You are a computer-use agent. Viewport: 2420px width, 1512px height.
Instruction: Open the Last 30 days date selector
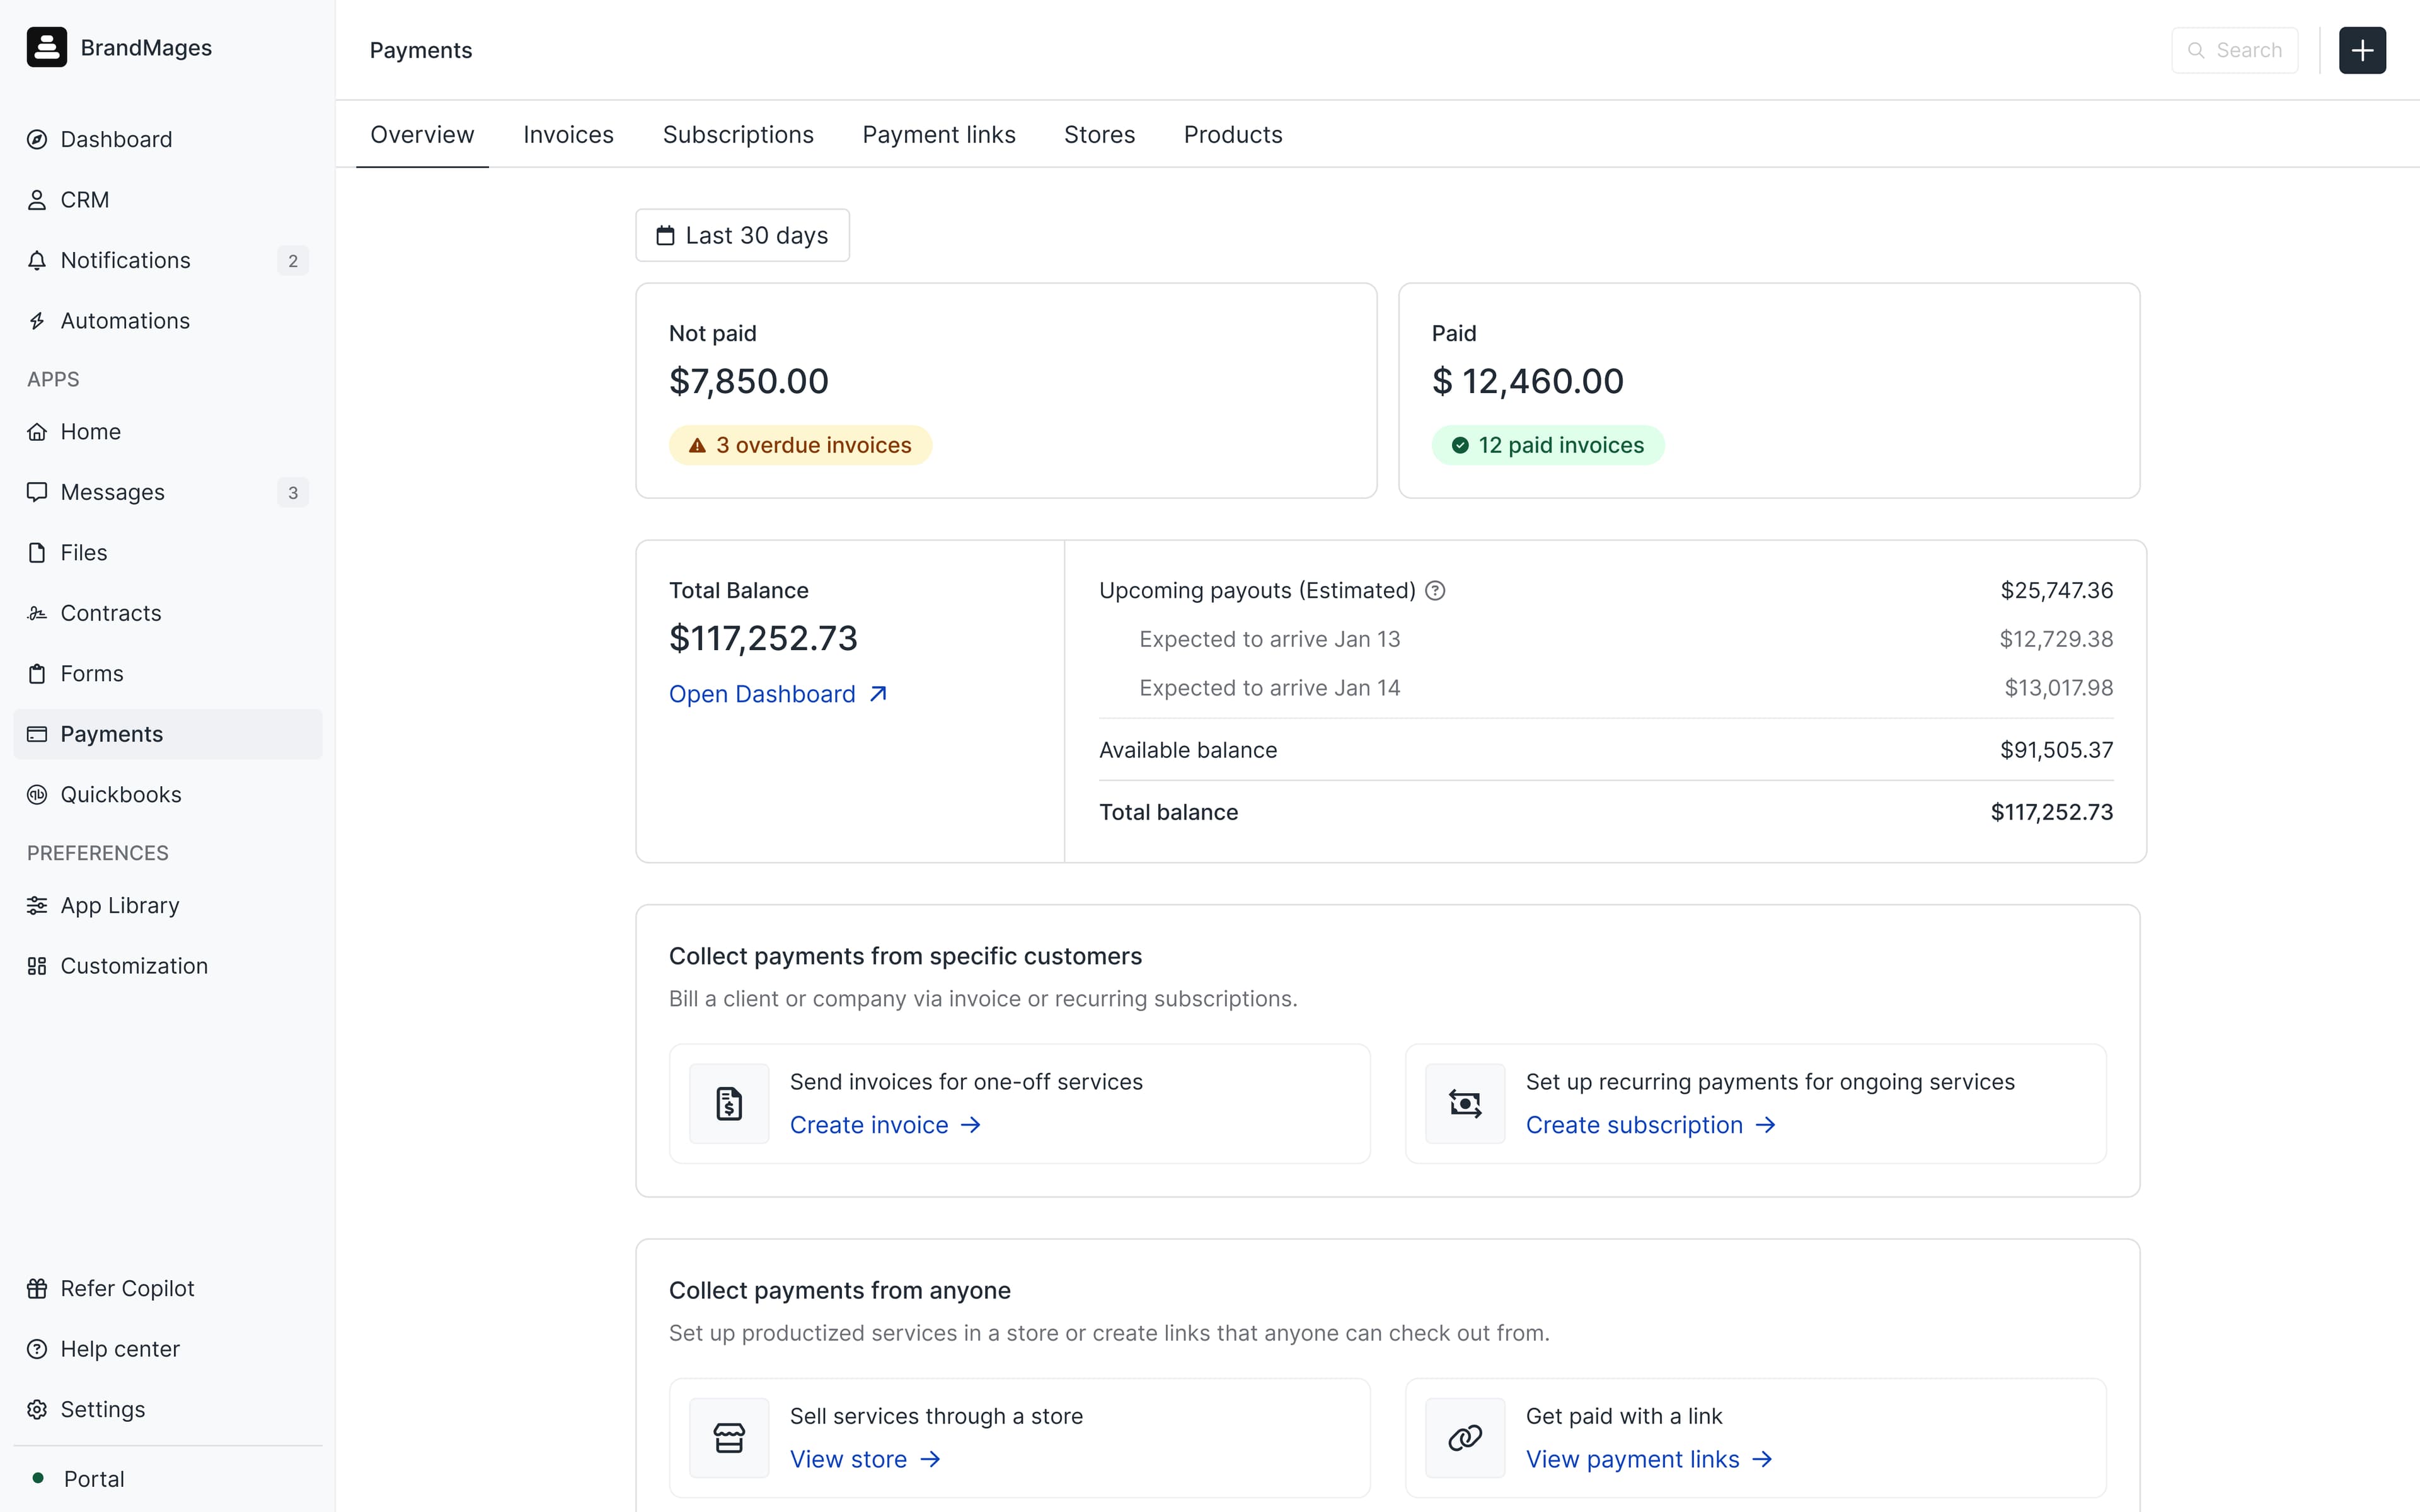[x=741, y=235]
